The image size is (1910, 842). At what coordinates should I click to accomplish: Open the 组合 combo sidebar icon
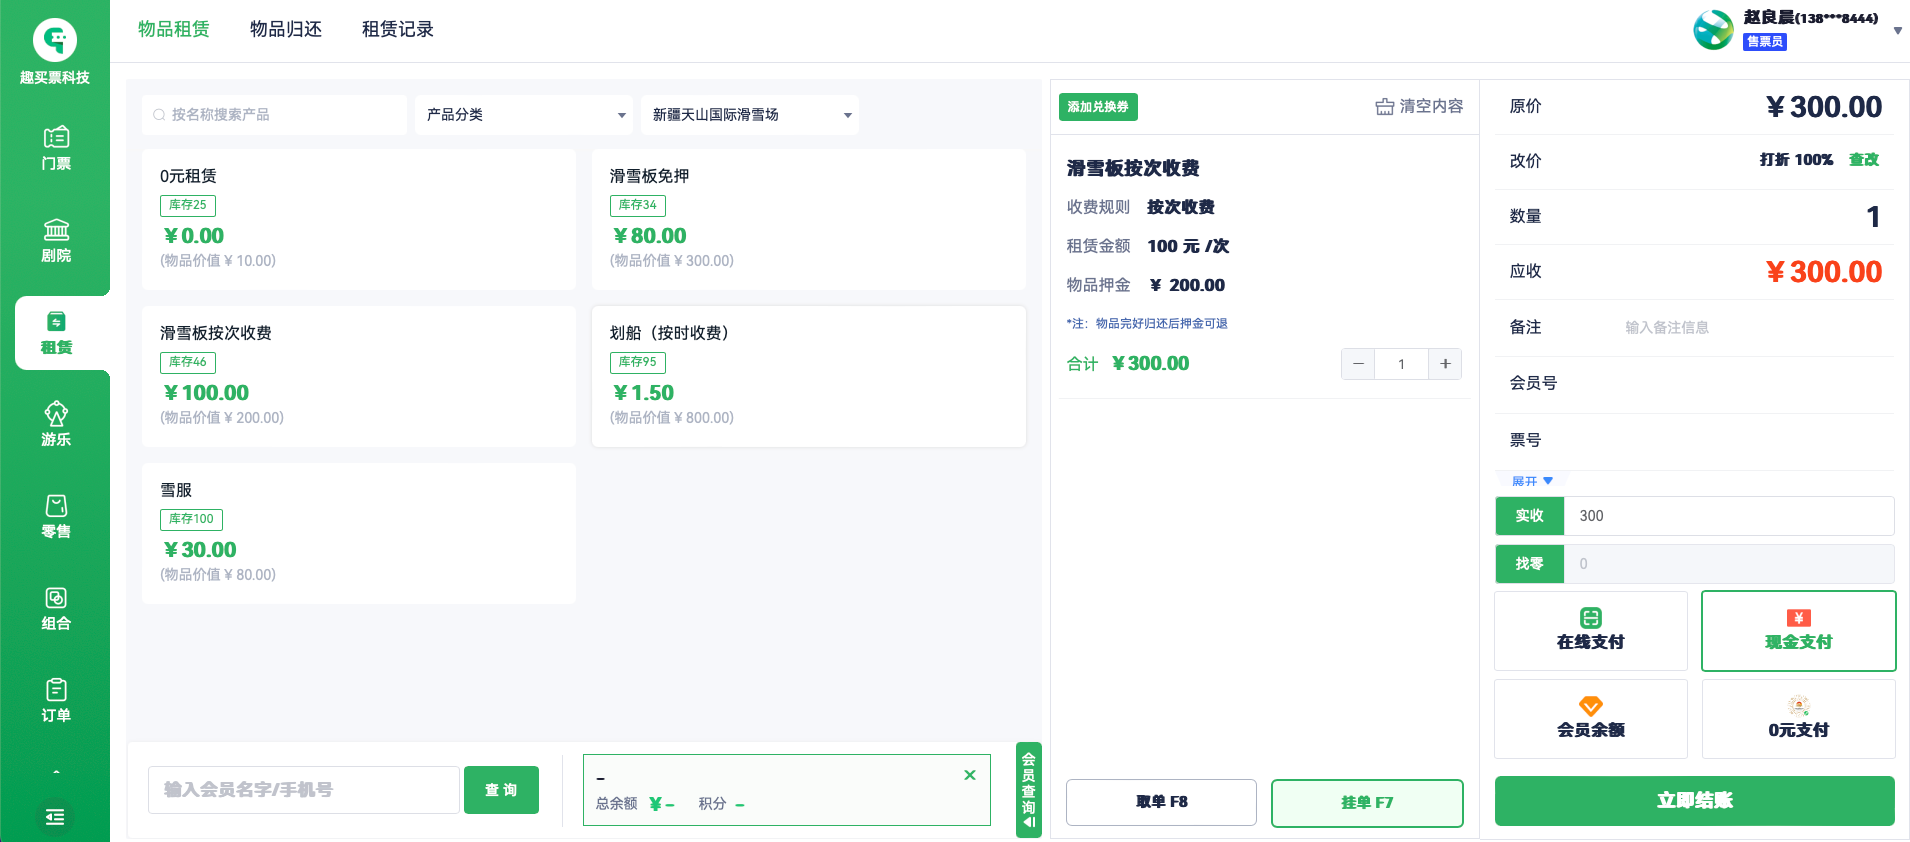[56, 608]
